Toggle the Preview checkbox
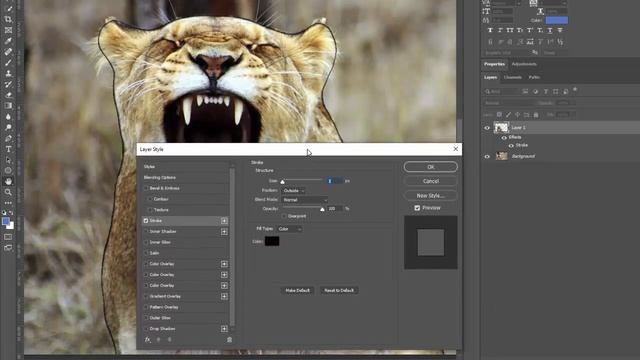The width and height of the screenshot is (640, 360). [417, 208]
